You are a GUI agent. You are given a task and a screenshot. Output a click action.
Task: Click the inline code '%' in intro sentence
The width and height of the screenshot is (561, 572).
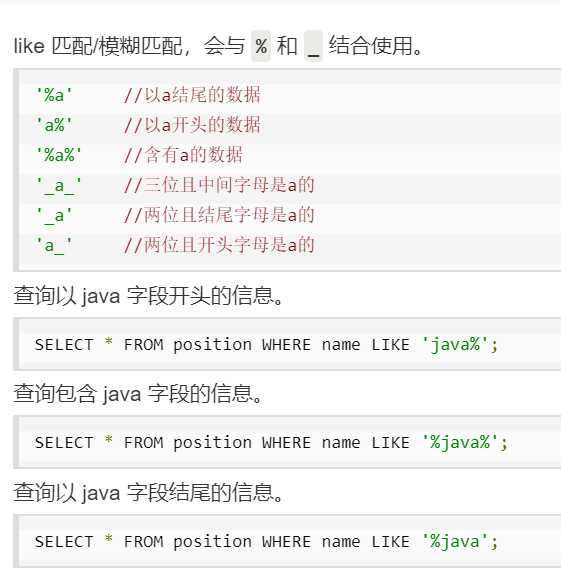coord(261,46)
